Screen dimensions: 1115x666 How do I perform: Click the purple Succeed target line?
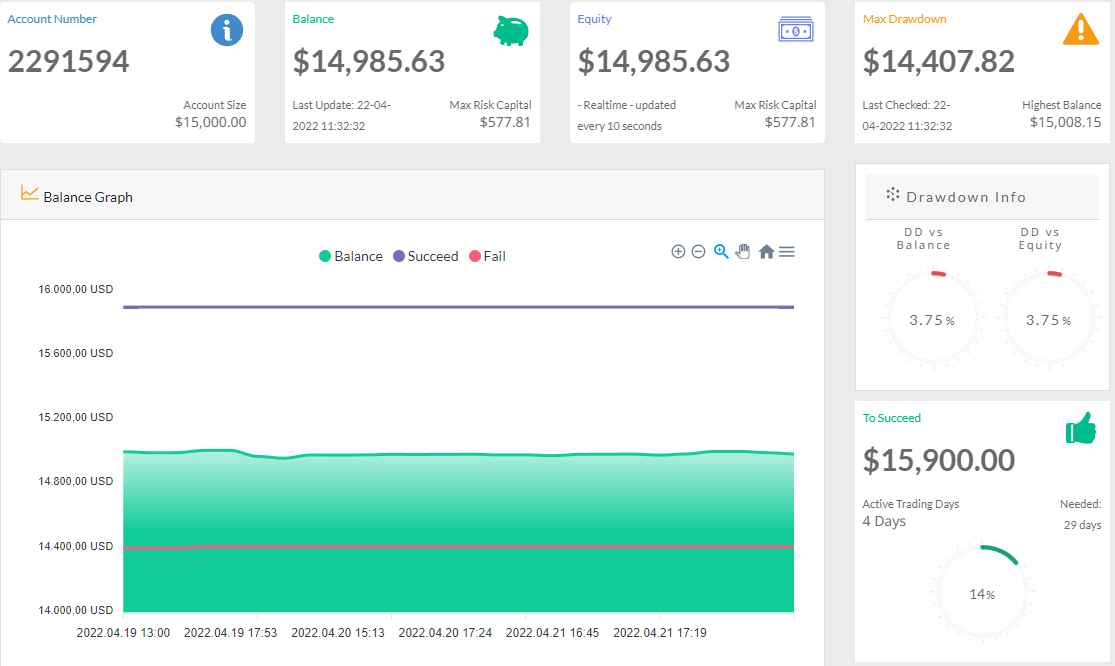tap(459, 307)
